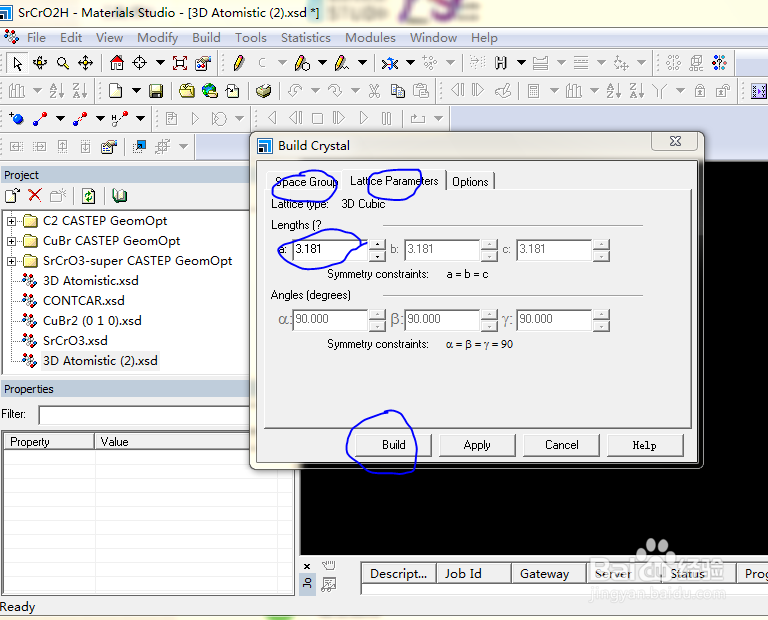Expand SrCrO3-super CASTEP GeomOpt folder
The height and width of the screenshot is (620, 768).
pyautogui.click(x=11, y=261)
